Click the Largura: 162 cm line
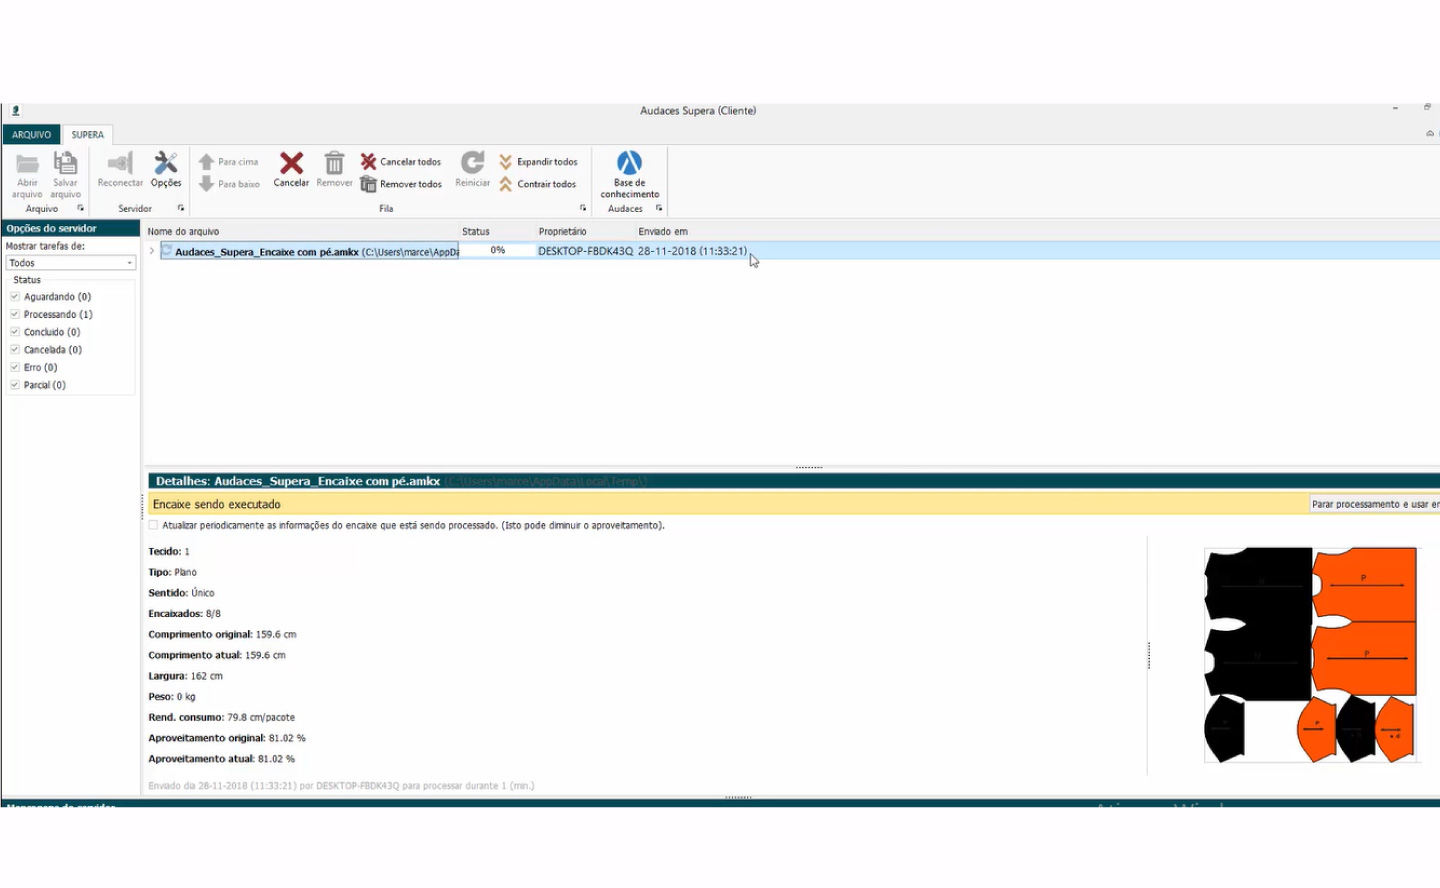1440x888 pixels. pos(185,676)
